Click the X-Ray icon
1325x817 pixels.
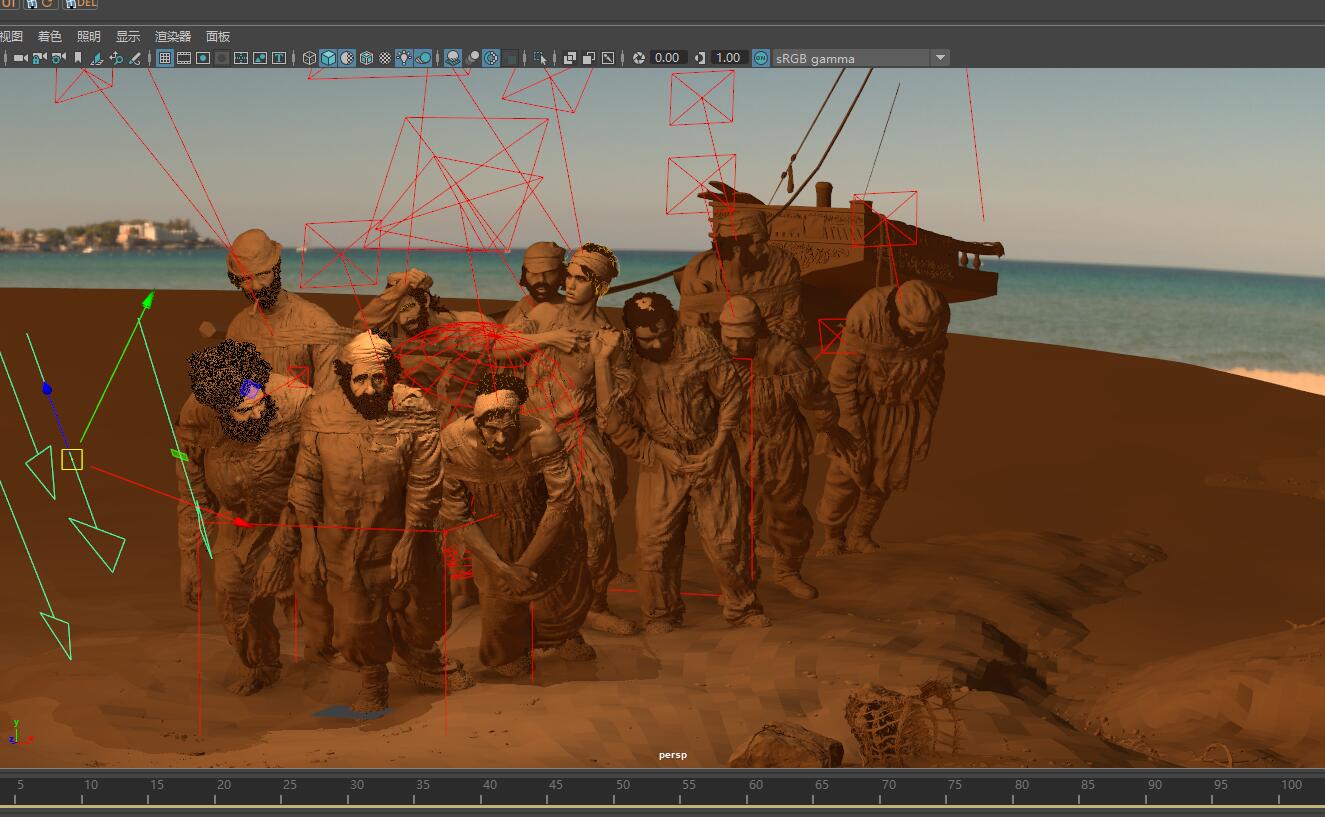tap(570, 58)
